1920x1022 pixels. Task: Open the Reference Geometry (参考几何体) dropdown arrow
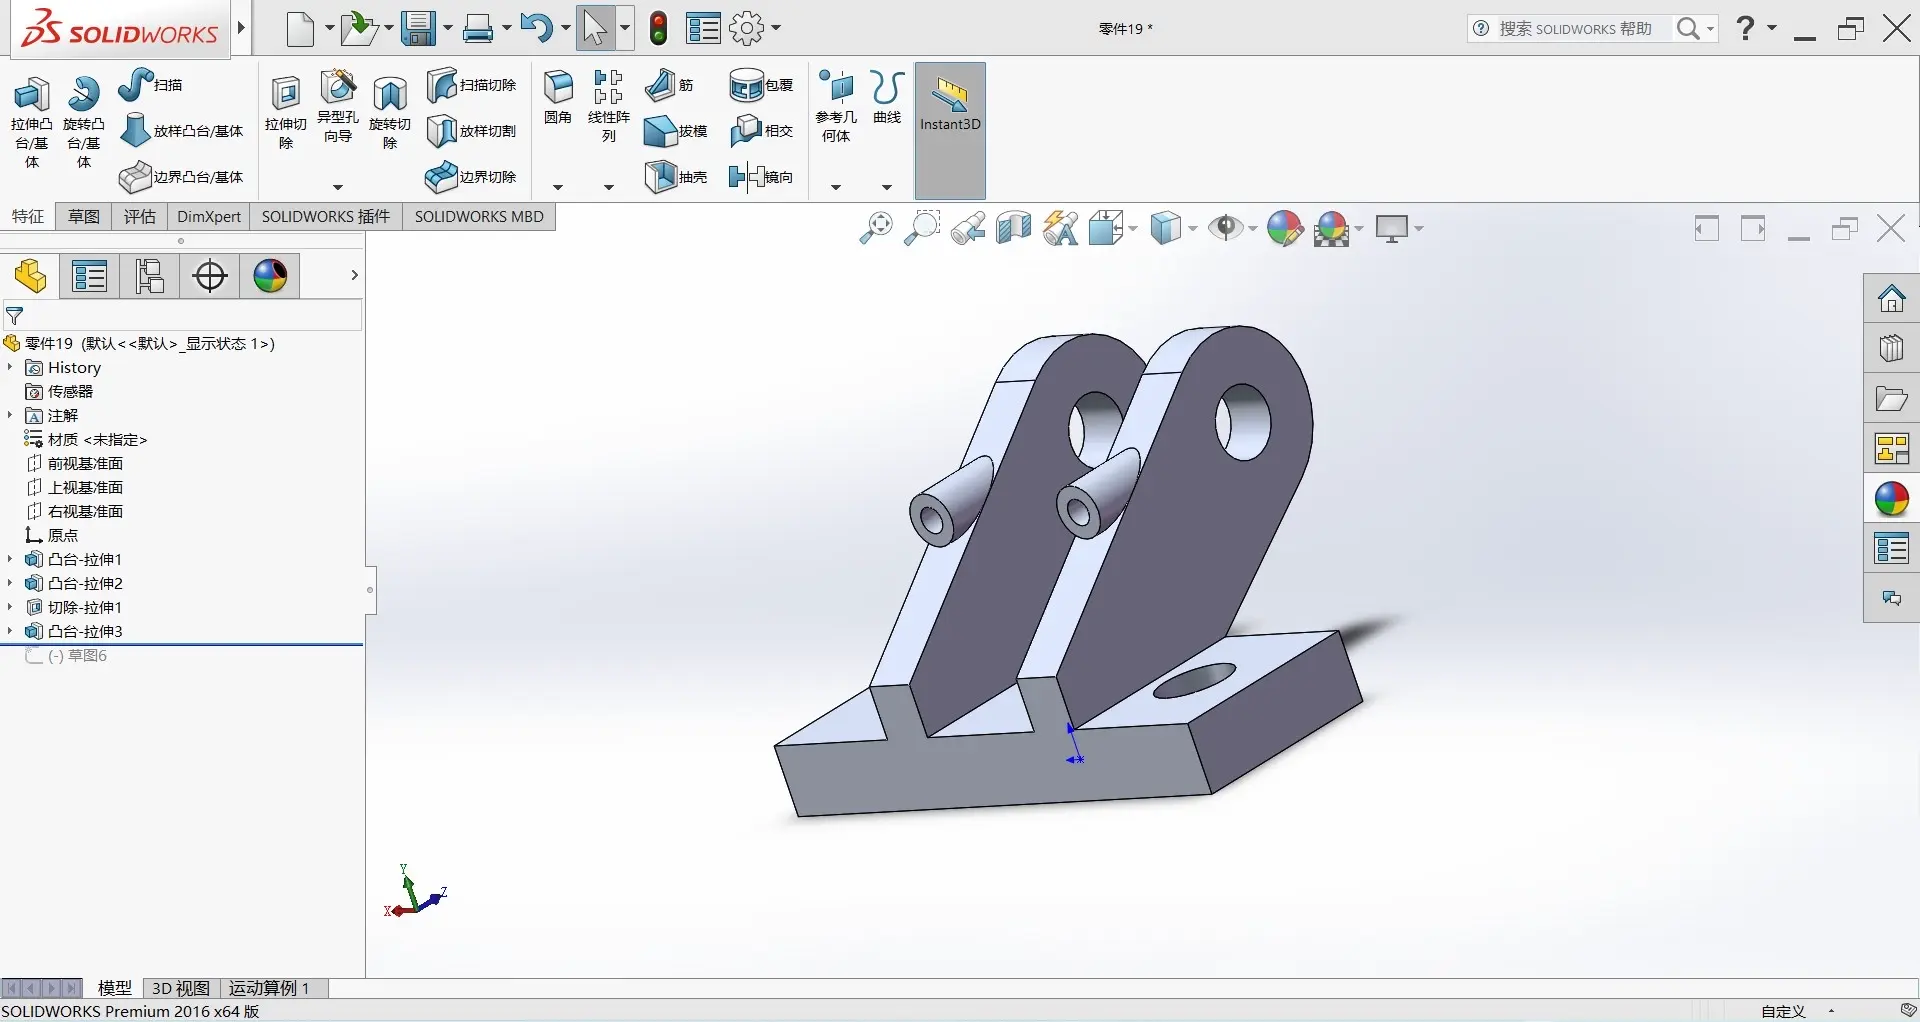coord(836,187)
